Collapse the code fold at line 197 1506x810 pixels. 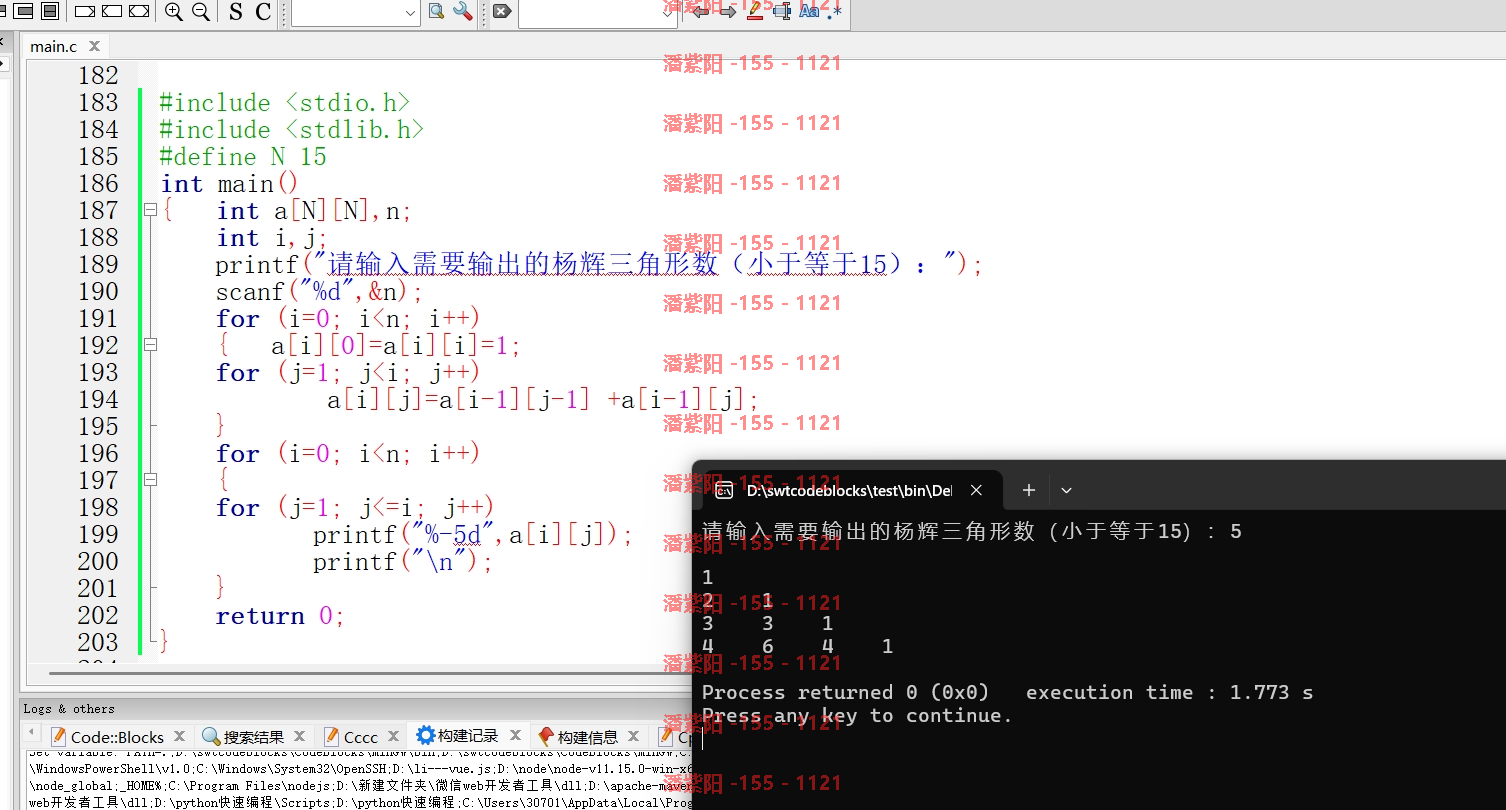(150, 480)
